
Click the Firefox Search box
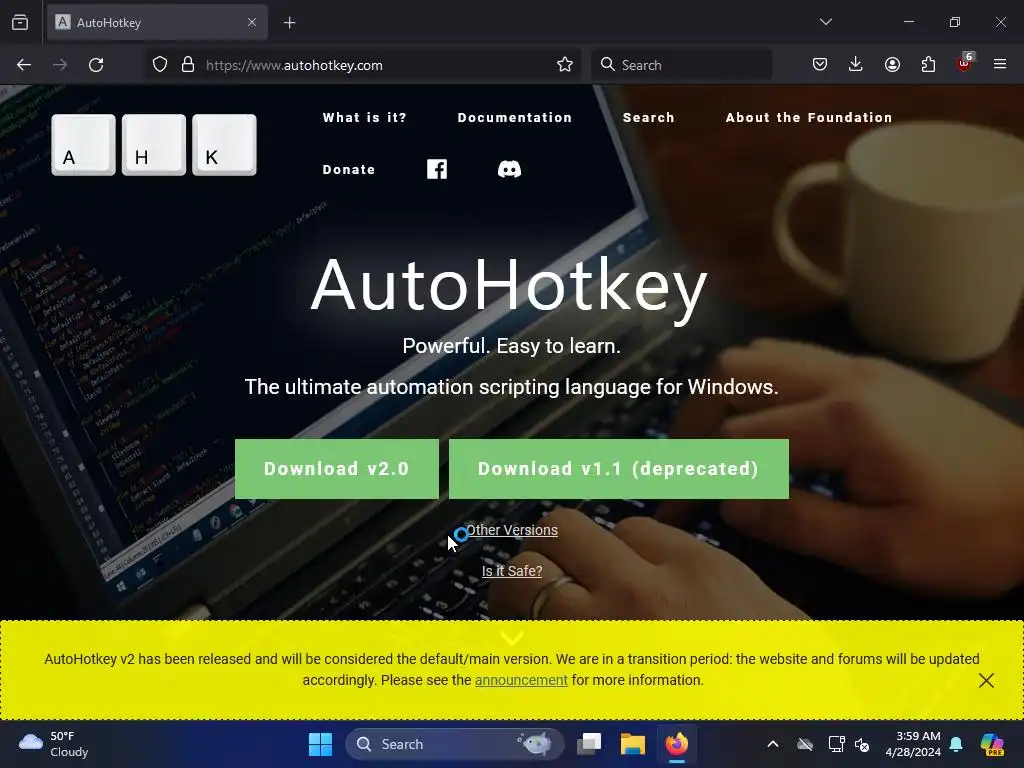point(681,65)
